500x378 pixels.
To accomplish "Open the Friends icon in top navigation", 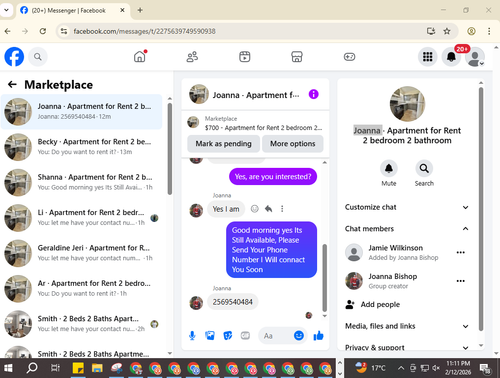I will click(192, 57).
